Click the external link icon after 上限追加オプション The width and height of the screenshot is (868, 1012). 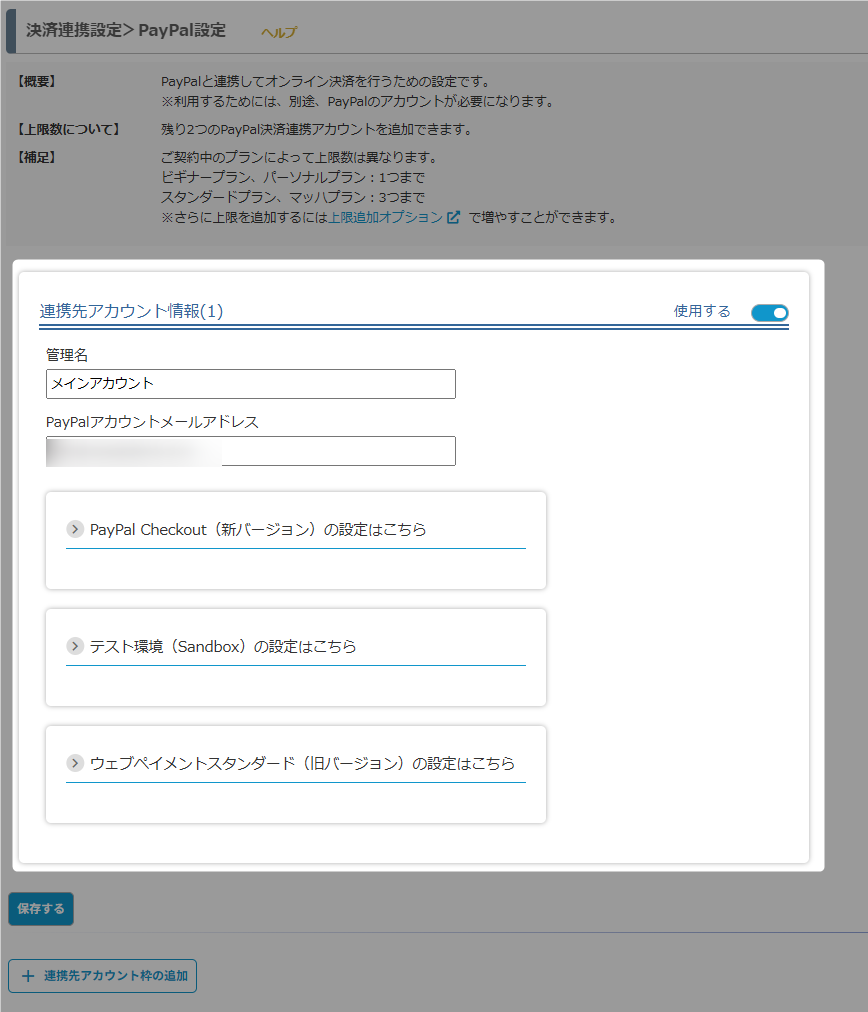coord(454,217)
